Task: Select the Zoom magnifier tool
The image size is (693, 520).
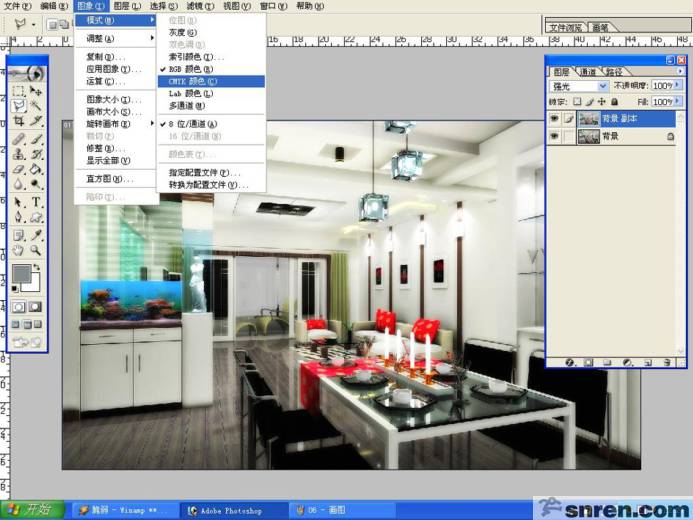Action: (36, 251)
